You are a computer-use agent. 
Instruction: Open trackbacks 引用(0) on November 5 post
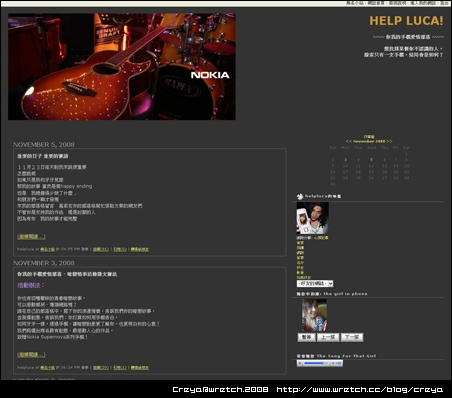(x=120, y=249)
